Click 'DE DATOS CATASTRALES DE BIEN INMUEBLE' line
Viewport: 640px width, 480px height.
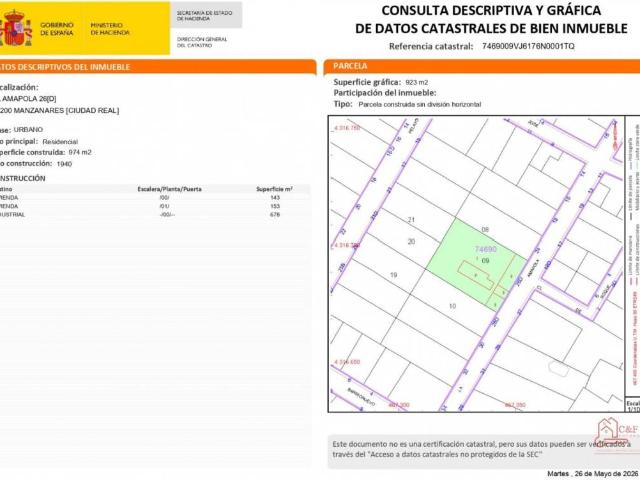pyautogui.click(x=491, y=29)
